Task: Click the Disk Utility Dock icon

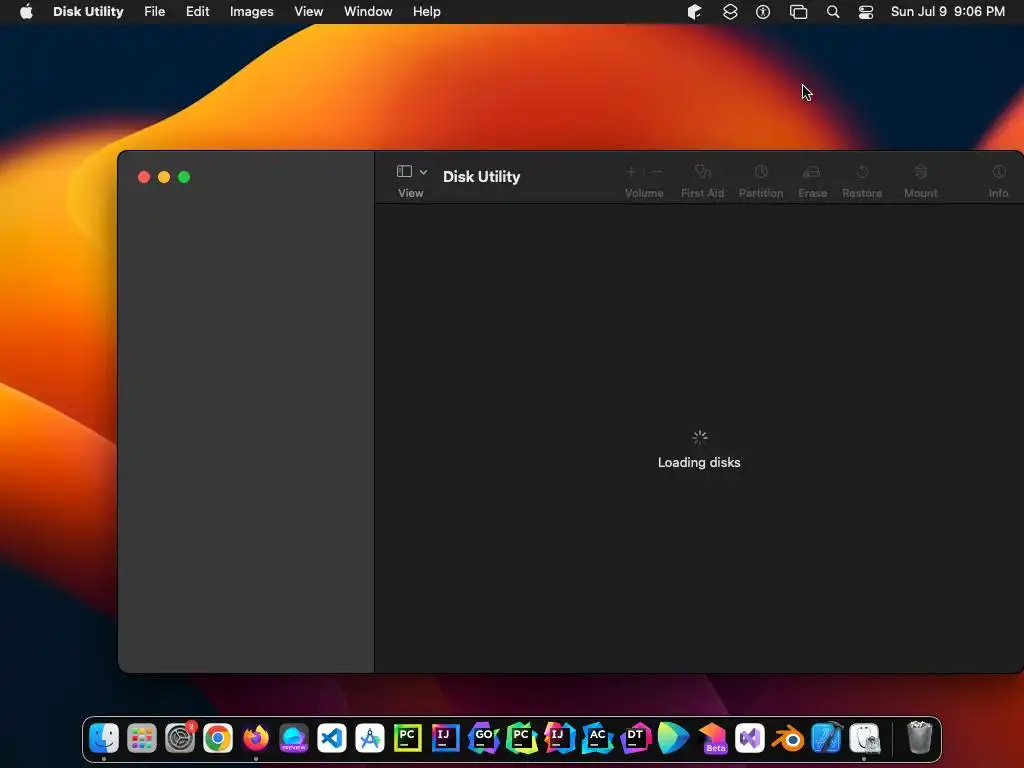Action: click(865, 739)
